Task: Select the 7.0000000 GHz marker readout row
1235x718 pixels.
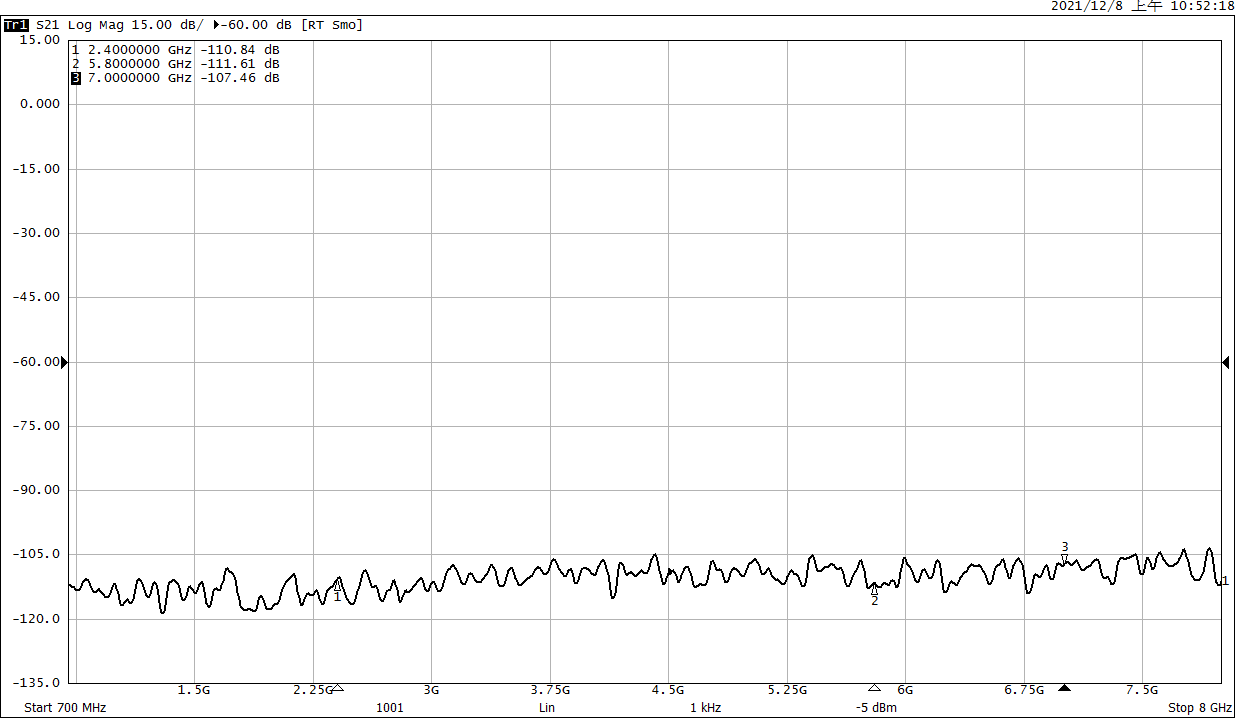Action: point(175,78)
